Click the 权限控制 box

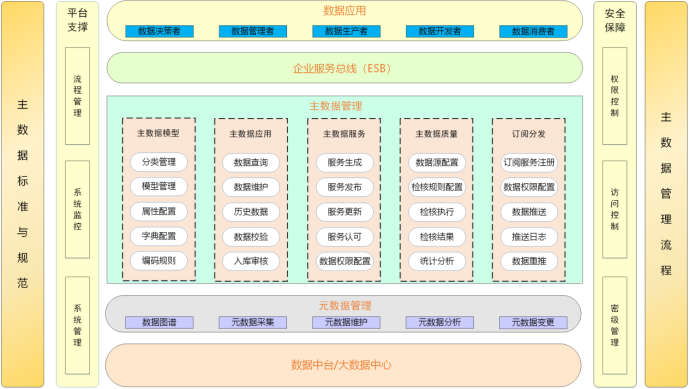point(615,96)
